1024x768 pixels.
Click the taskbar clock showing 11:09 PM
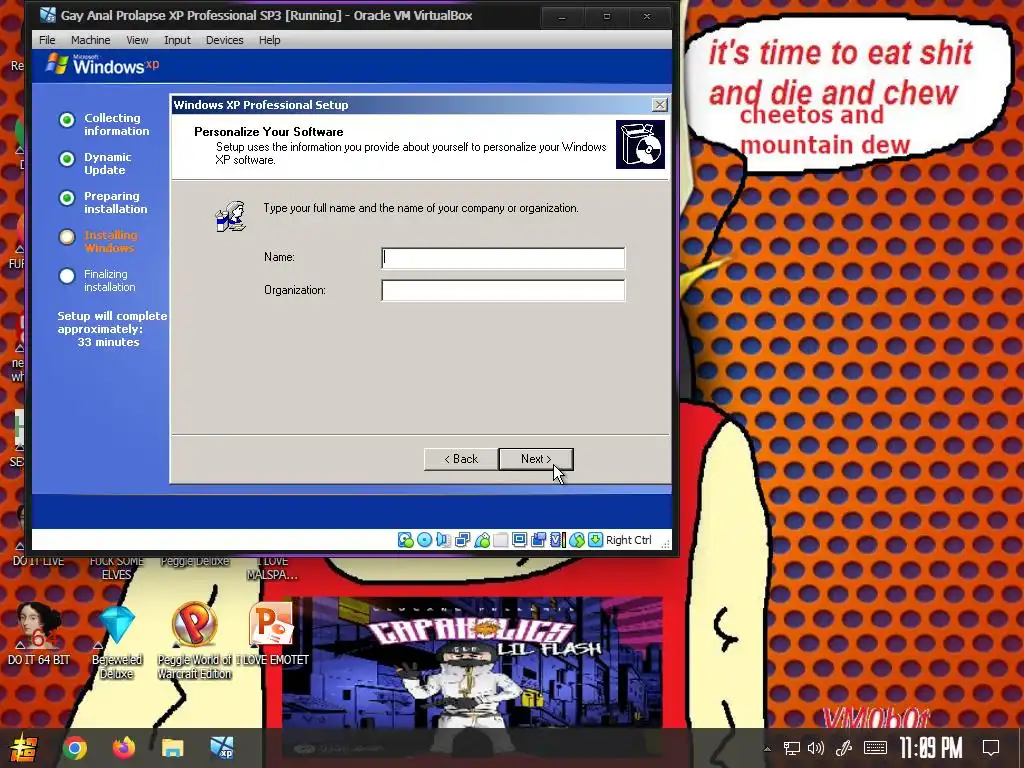931,748
